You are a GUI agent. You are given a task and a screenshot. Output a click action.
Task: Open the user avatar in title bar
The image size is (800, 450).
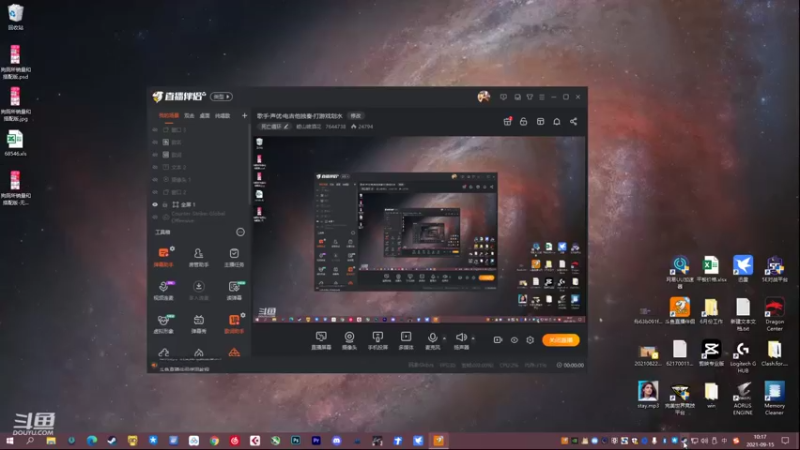[x=483, y=96]
